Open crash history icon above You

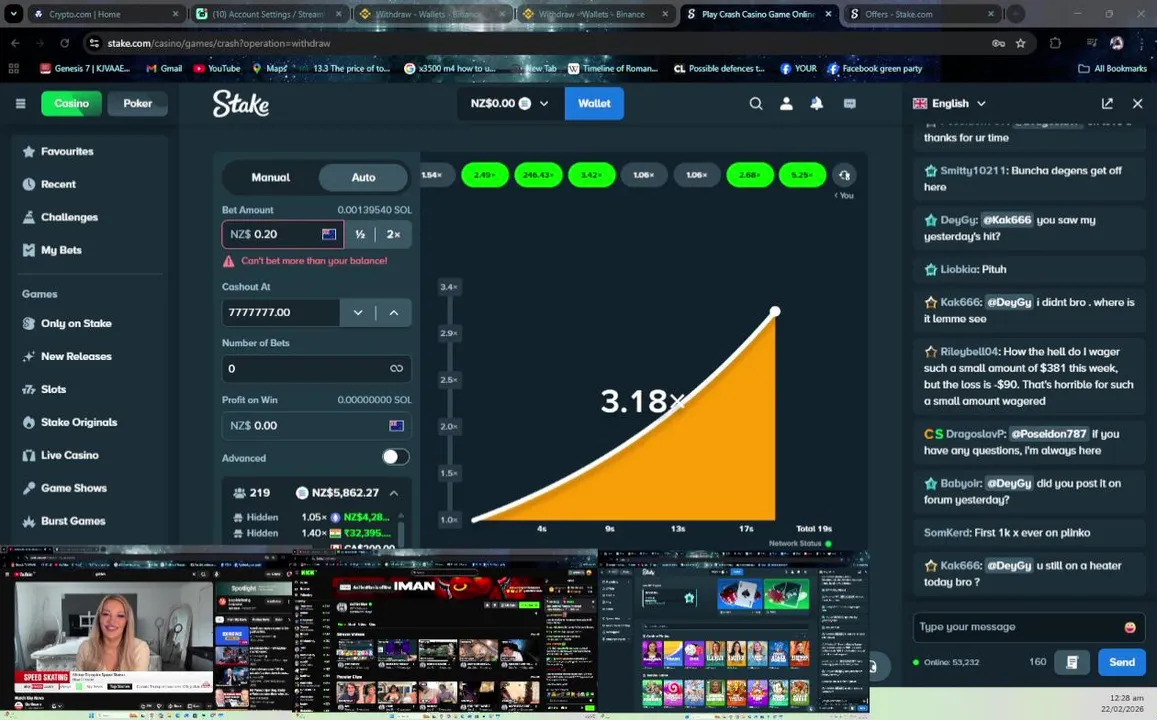tap(845, 175)
